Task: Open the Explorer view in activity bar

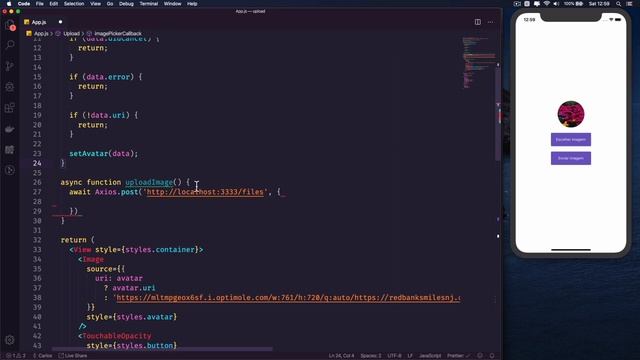Action: (10, 25)
